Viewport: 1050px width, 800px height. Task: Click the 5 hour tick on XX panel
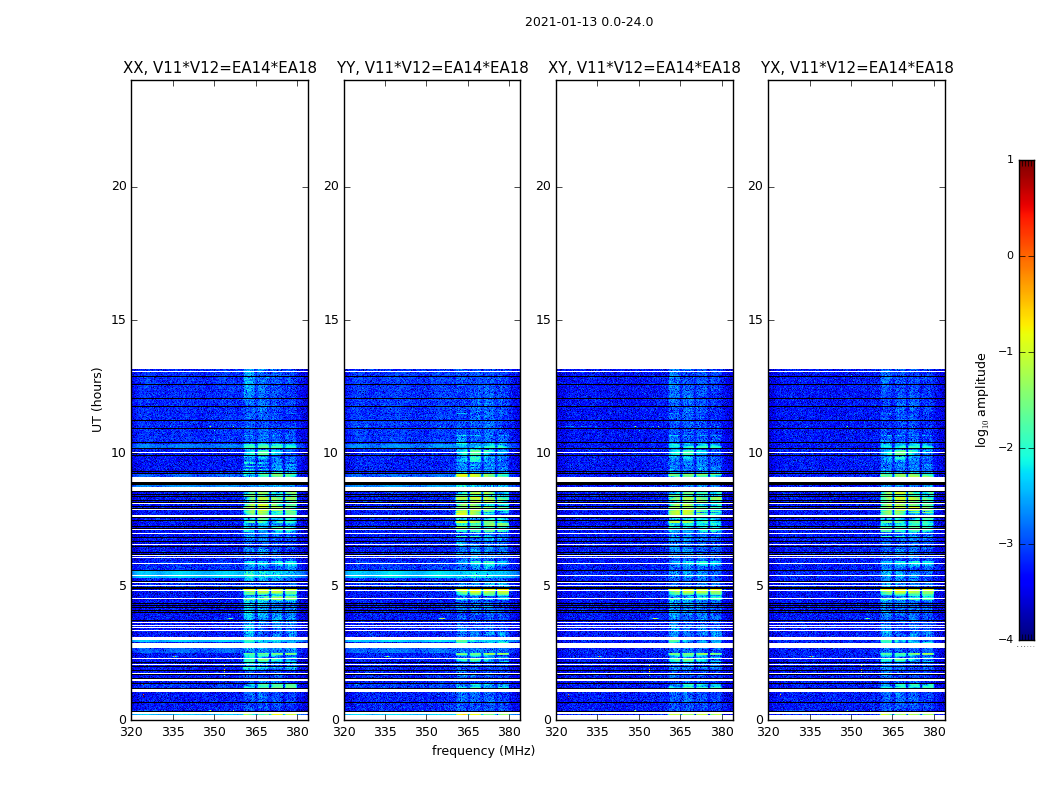tap(122, 586)
